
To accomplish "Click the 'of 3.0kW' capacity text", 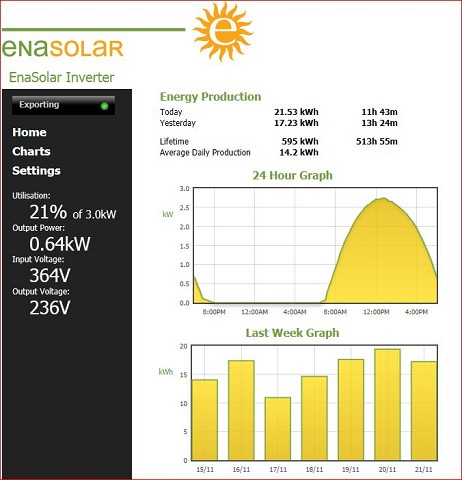I will (x=94, y=214).
